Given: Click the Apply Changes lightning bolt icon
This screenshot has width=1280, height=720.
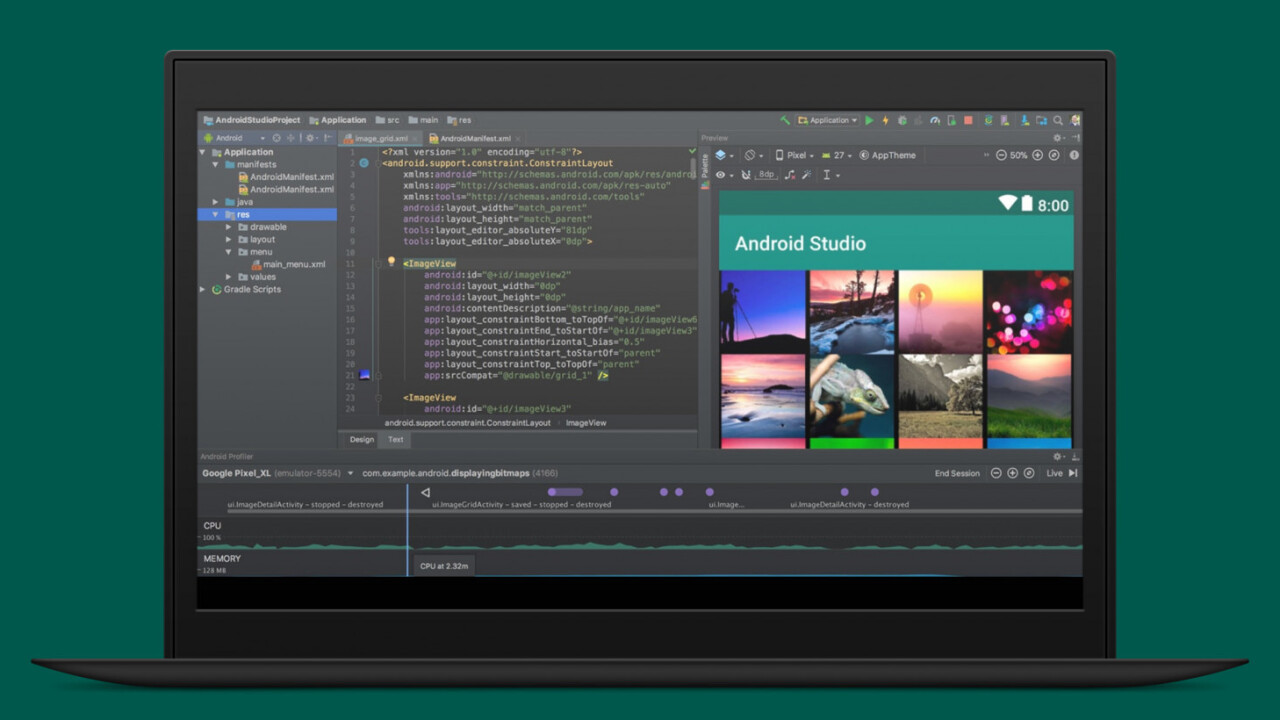Looking at the screenshot, I should point(885,120).
